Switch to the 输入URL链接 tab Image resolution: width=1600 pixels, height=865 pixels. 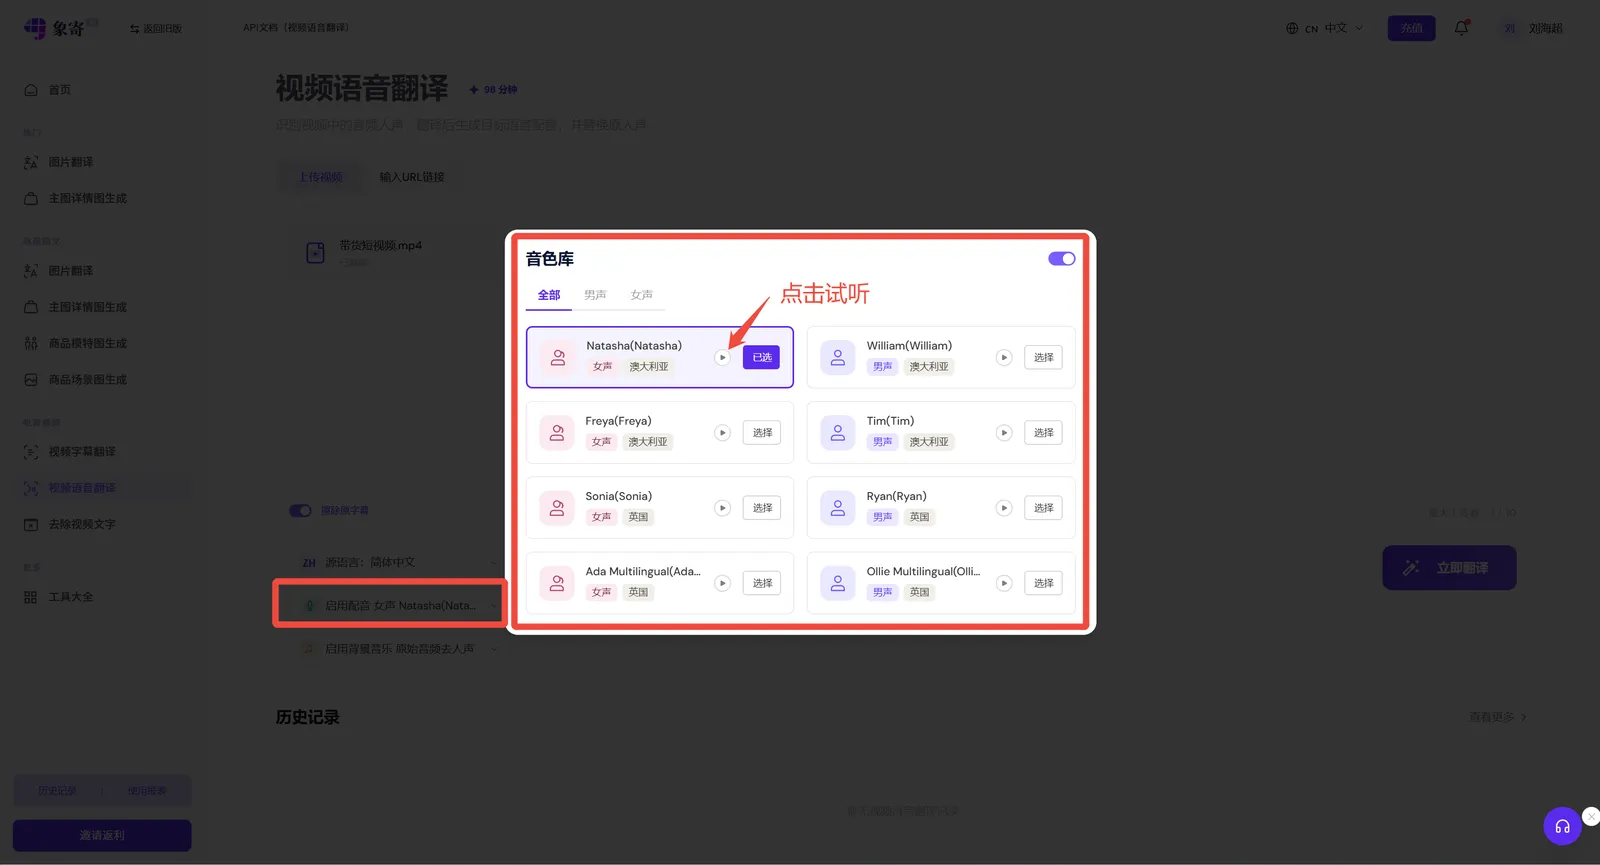[x=412, y=177]
